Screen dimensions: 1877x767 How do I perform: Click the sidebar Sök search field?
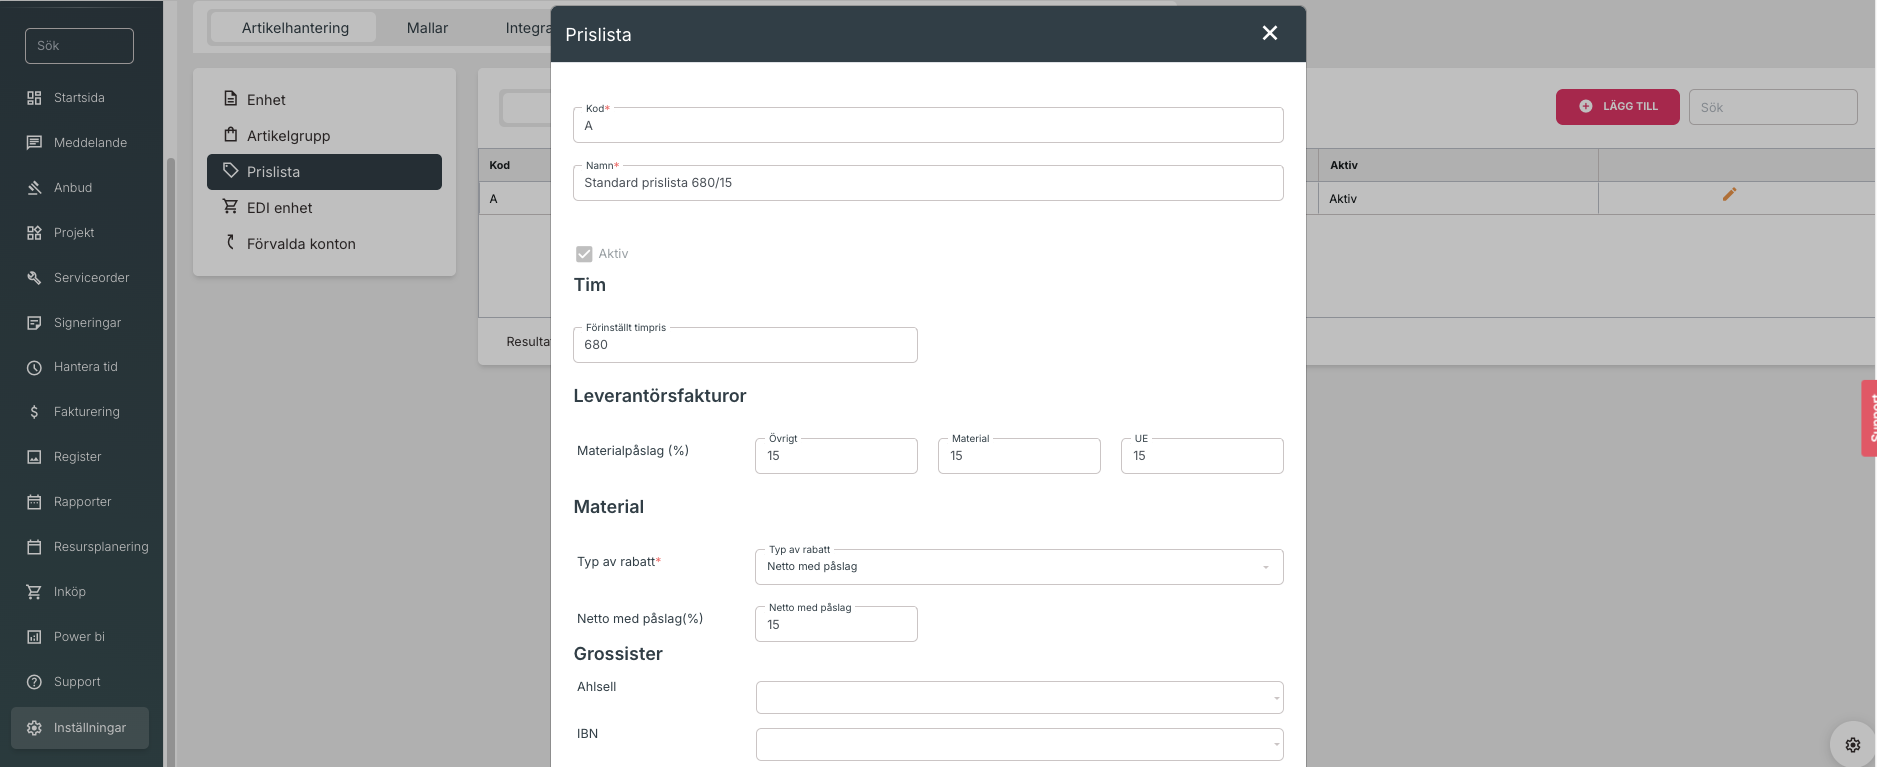point(79,46)
